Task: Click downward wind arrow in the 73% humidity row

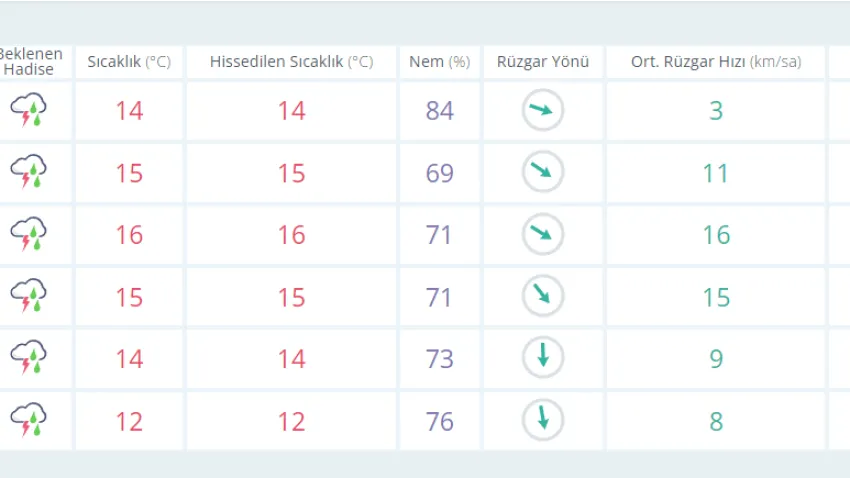Action: 543,357
